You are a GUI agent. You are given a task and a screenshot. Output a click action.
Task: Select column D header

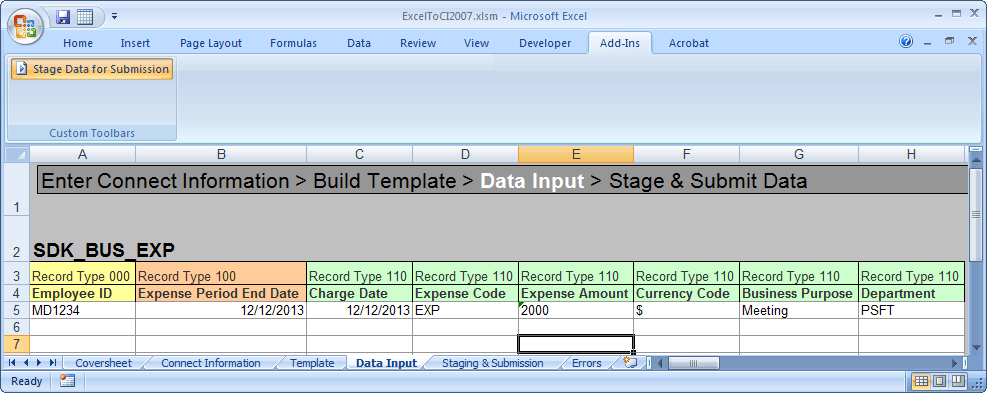coord(465,155)
